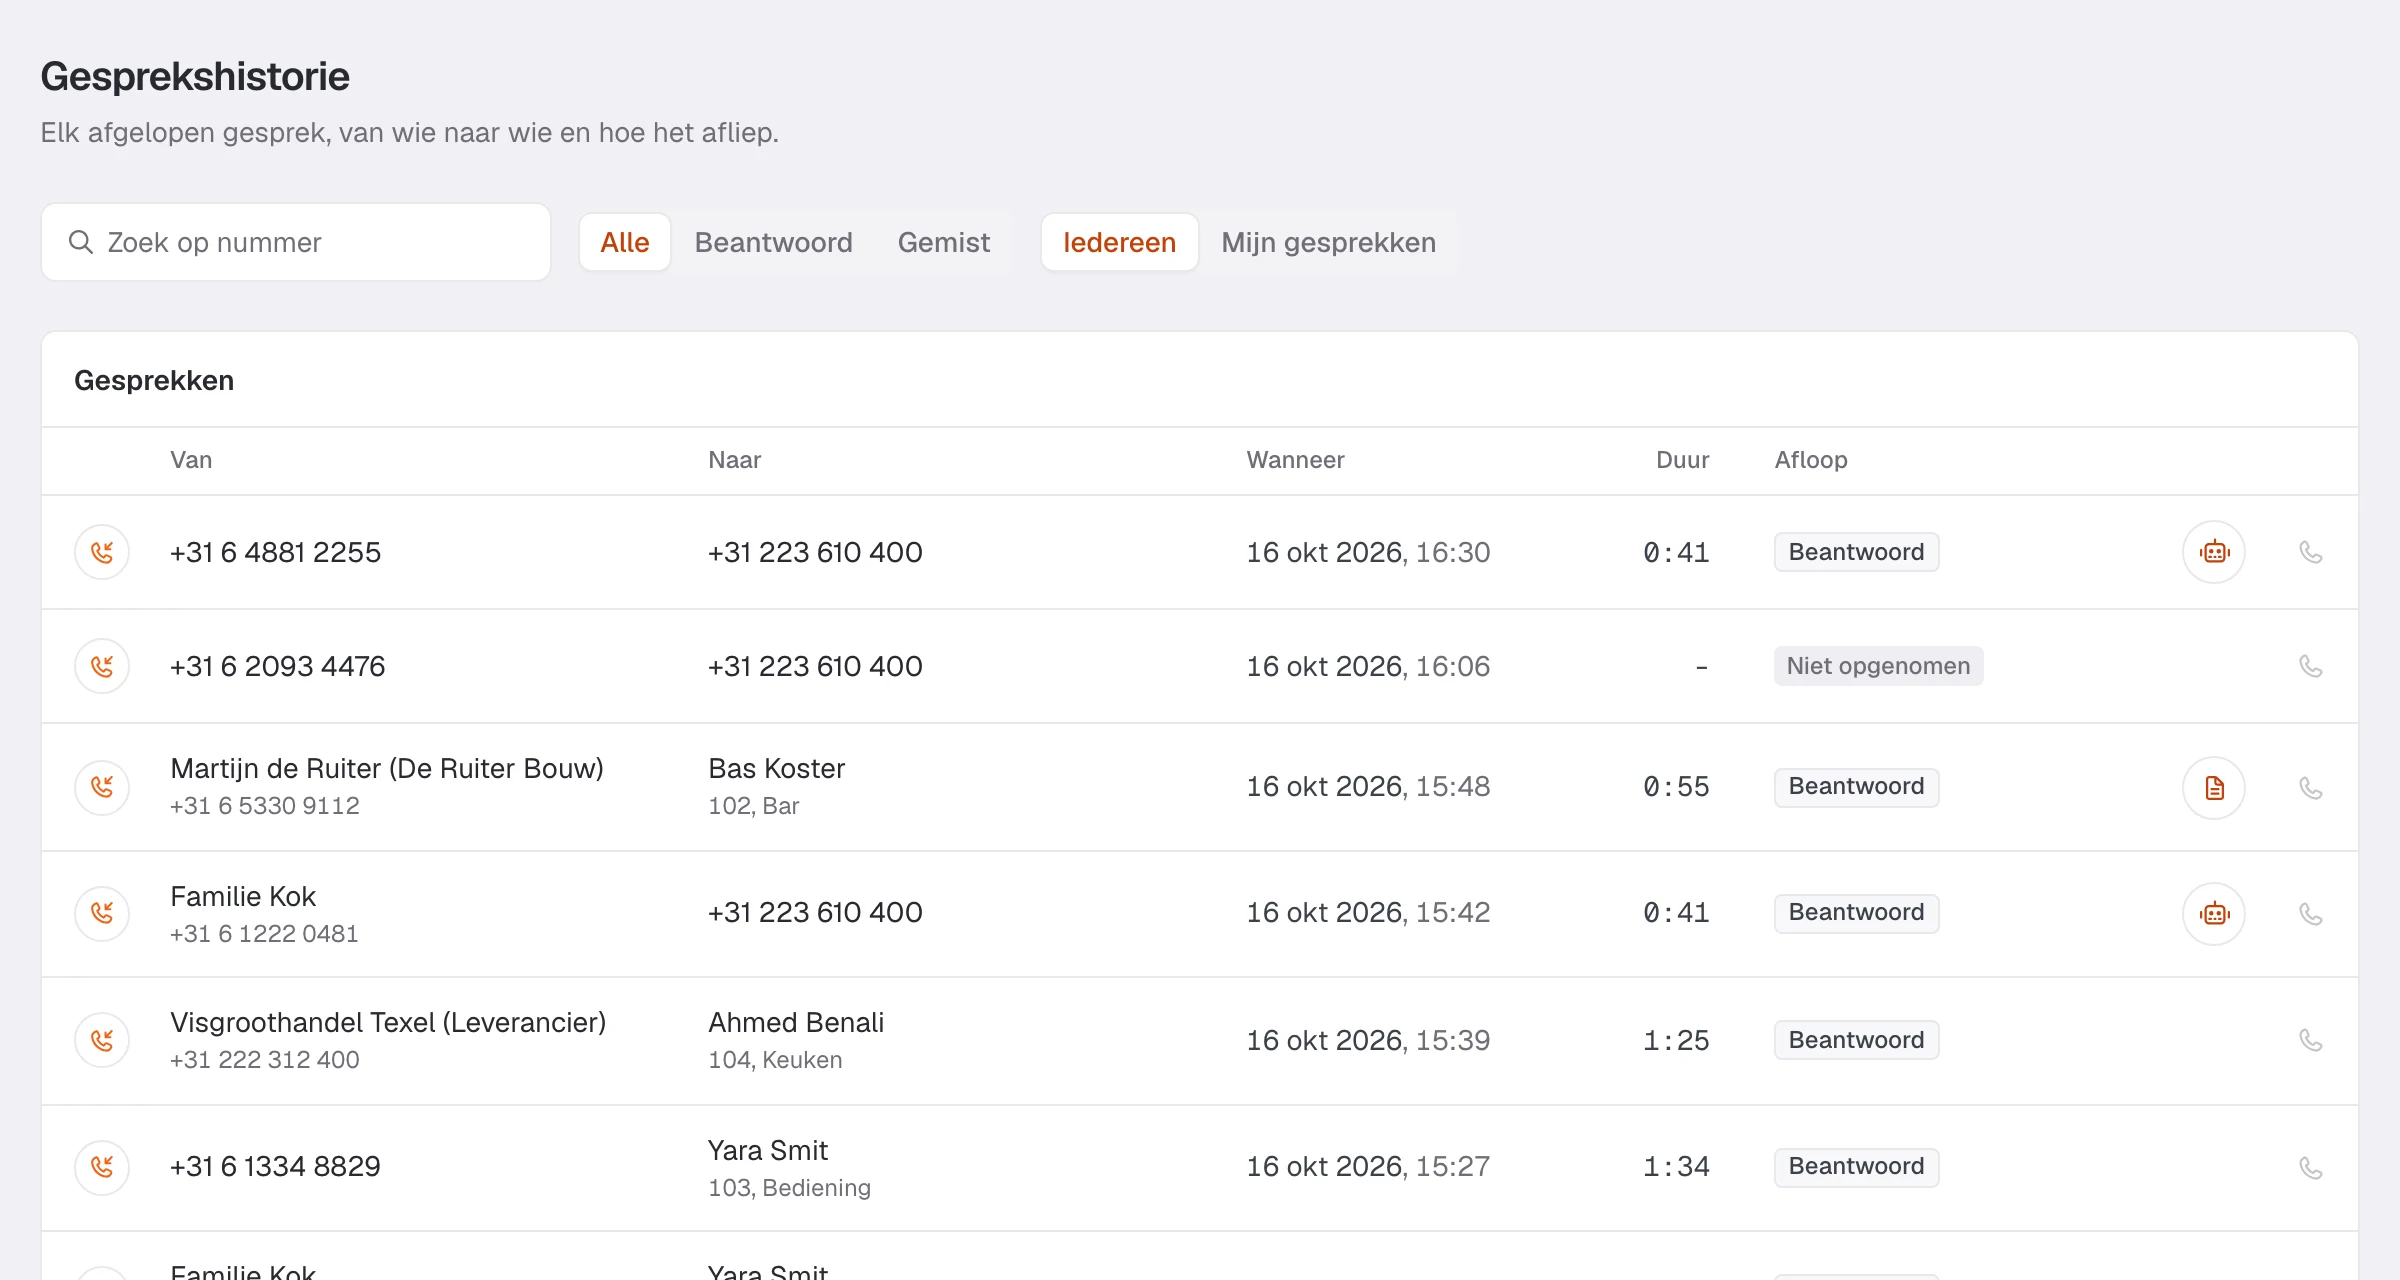This screenshot has width=2400, height=1280.
Task: Click recipient Ahmed Benali
Action: point(796,1023)
